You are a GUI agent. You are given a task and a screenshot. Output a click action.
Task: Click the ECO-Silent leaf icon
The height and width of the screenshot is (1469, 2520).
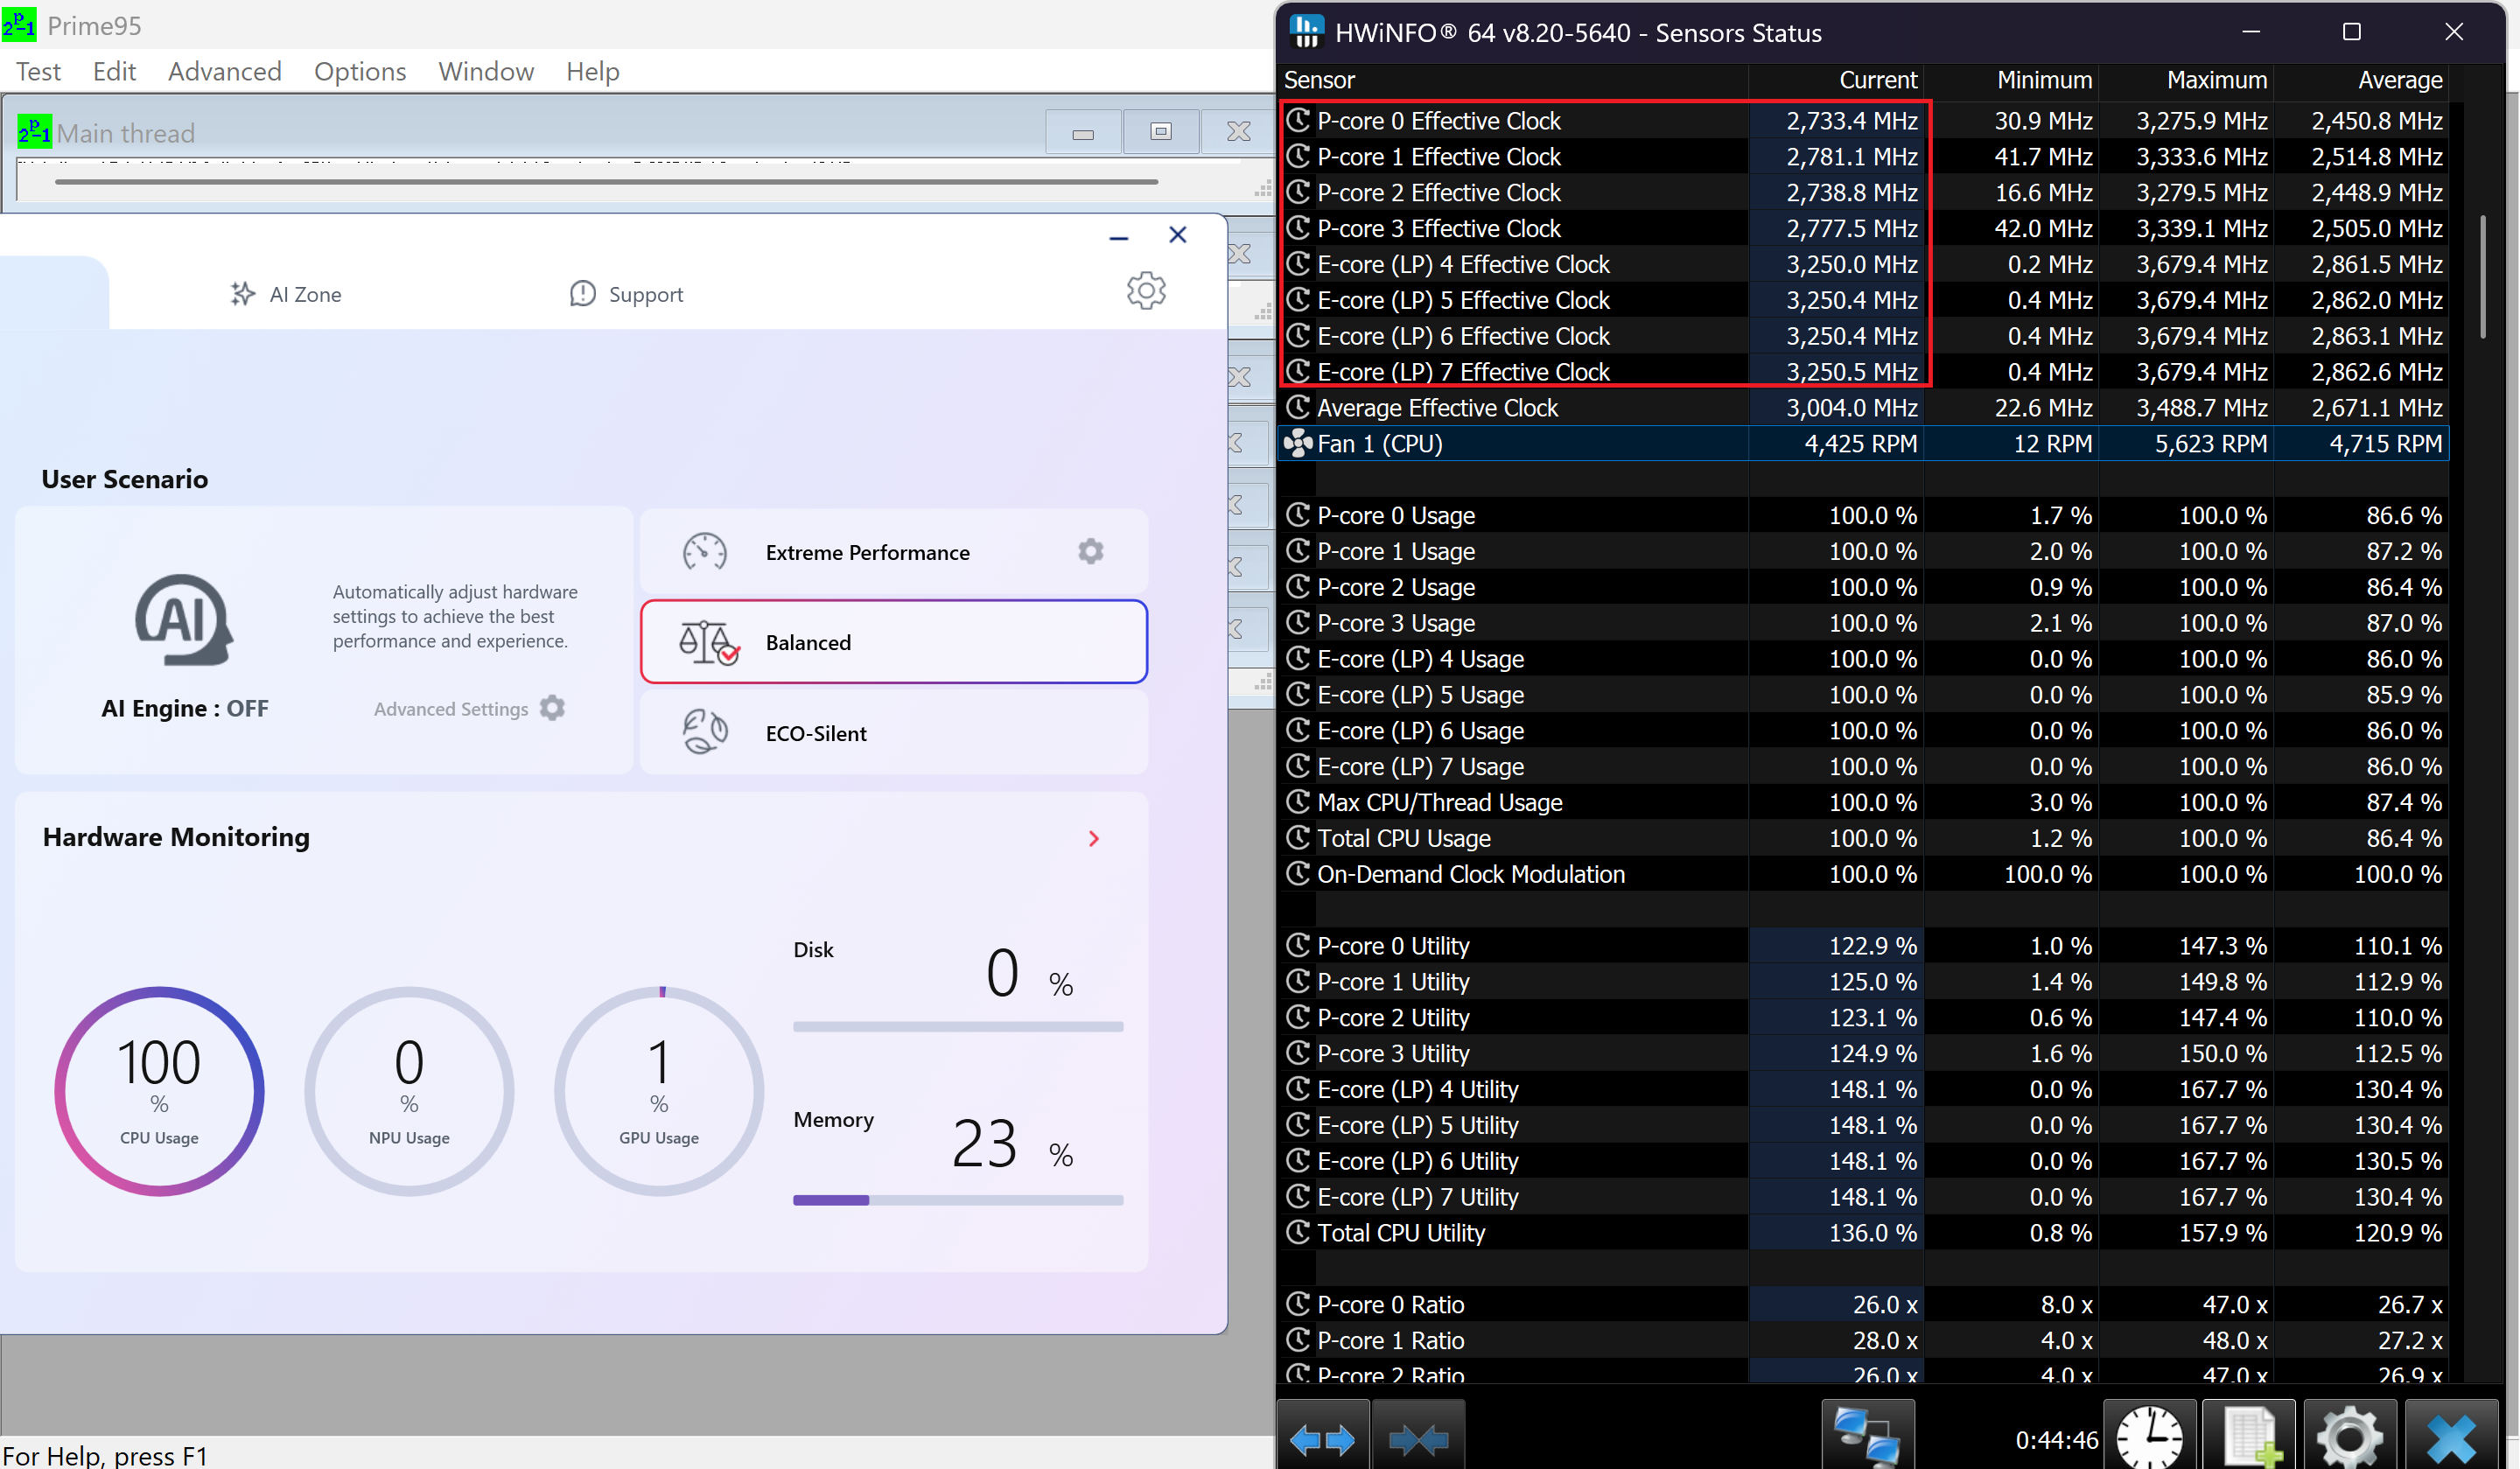705,732
